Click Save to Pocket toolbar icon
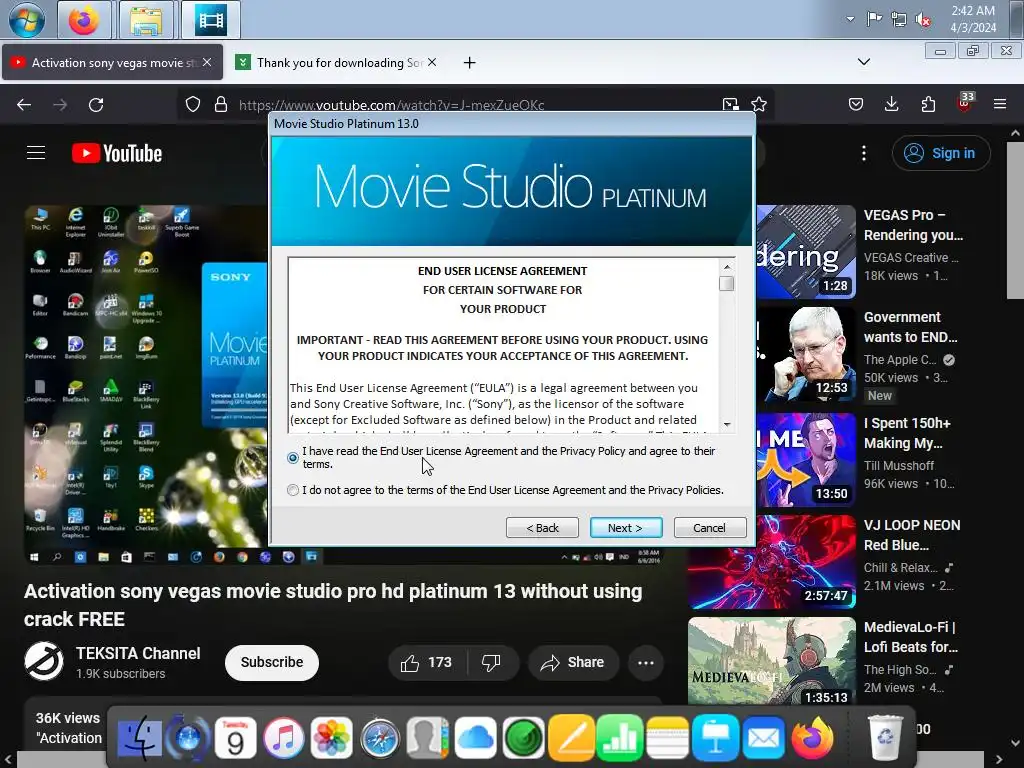Screen dimensions: 1024x768 [x=856, y=104]
